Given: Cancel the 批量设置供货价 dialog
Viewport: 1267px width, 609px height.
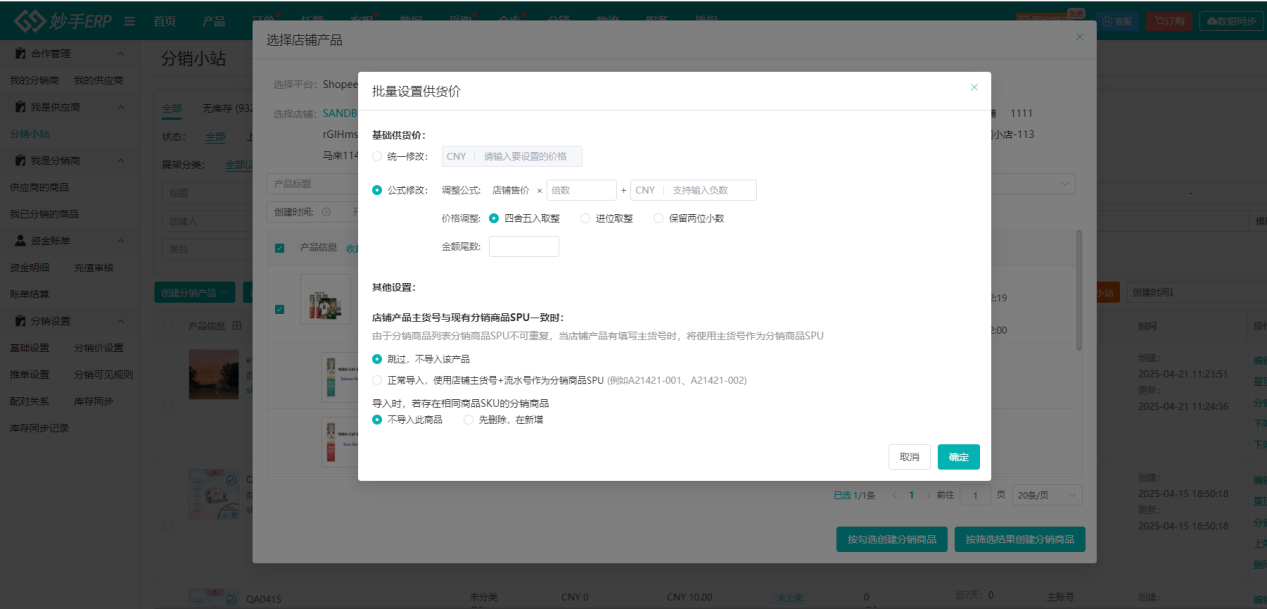Looking at the screenshot, I should (909, 457).
